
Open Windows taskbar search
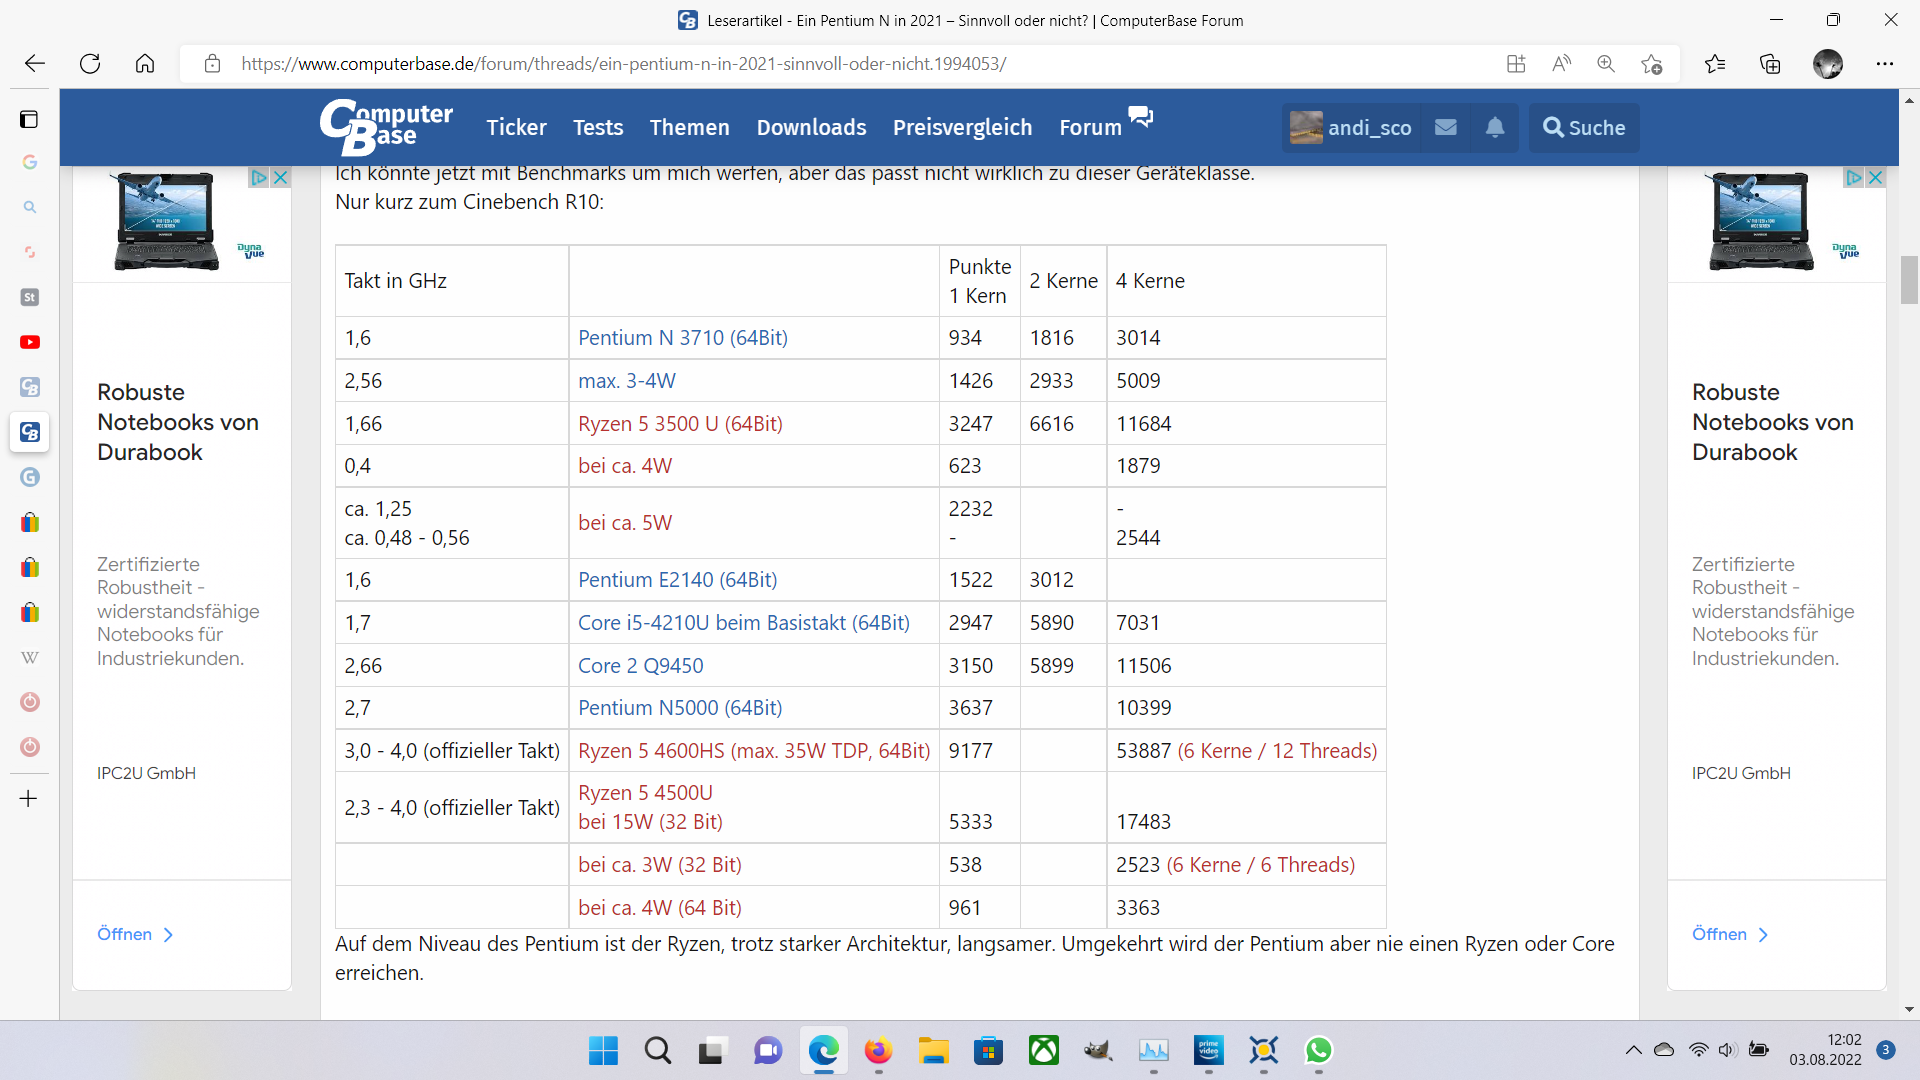pyautogui.click(x=658, y=1050)
